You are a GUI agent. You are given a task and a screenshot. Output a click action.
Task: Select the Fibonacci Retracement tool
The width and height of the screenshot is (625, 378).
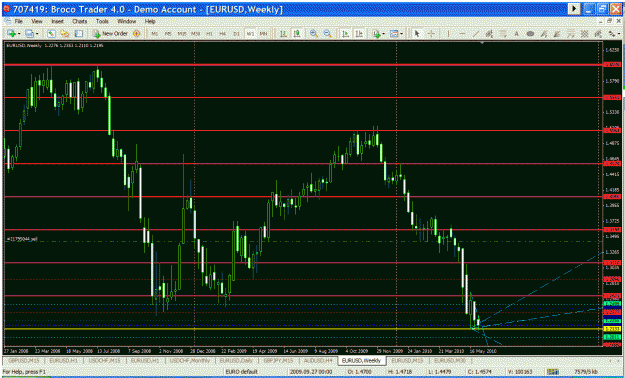coord(503,34)
